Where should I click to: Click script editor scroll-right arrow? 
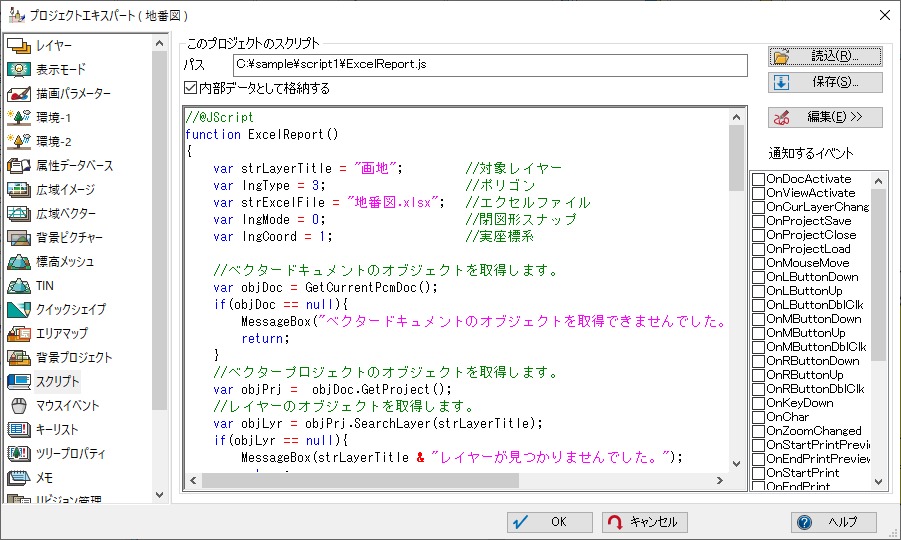click(x=719, y=480)
